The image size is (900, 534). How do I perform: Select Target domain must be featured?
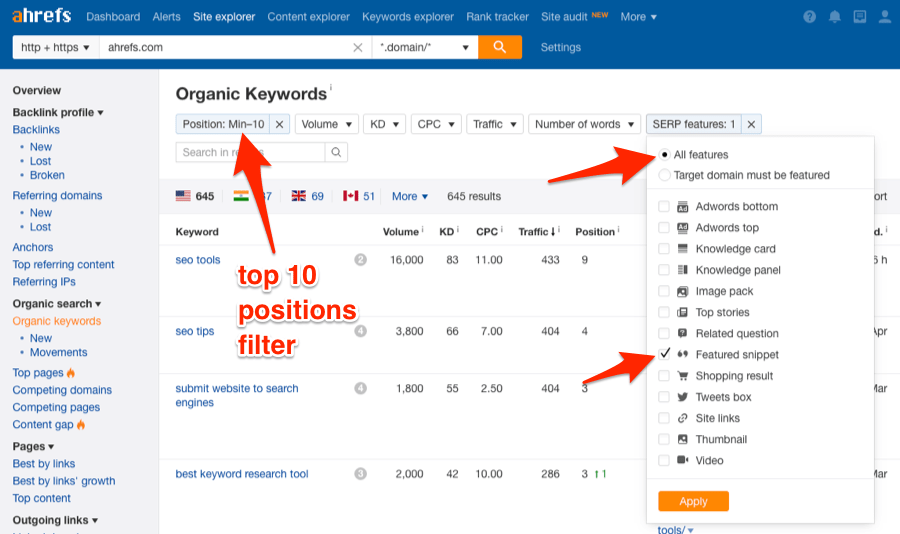(665, 175)
